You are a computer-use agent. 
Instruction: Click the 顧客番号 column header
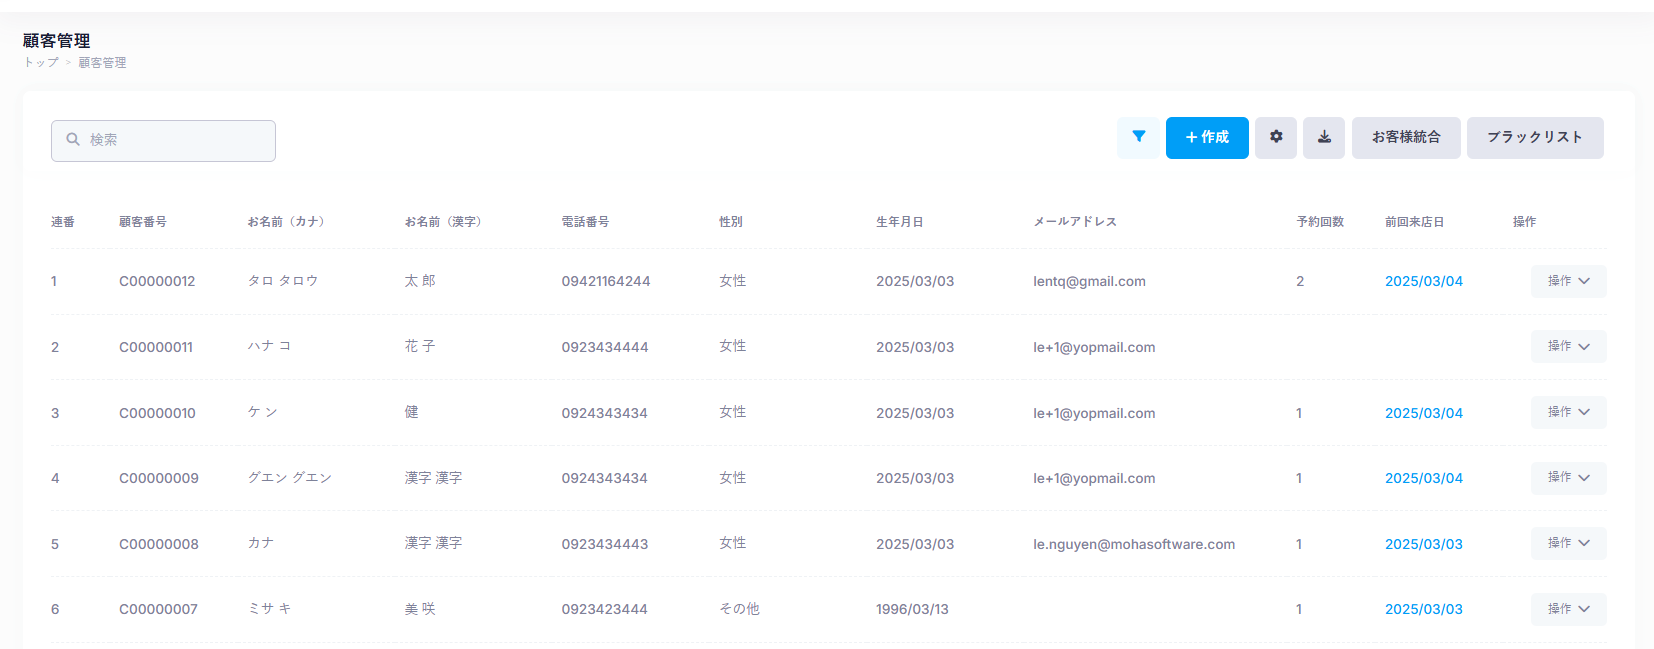(143, 222)
